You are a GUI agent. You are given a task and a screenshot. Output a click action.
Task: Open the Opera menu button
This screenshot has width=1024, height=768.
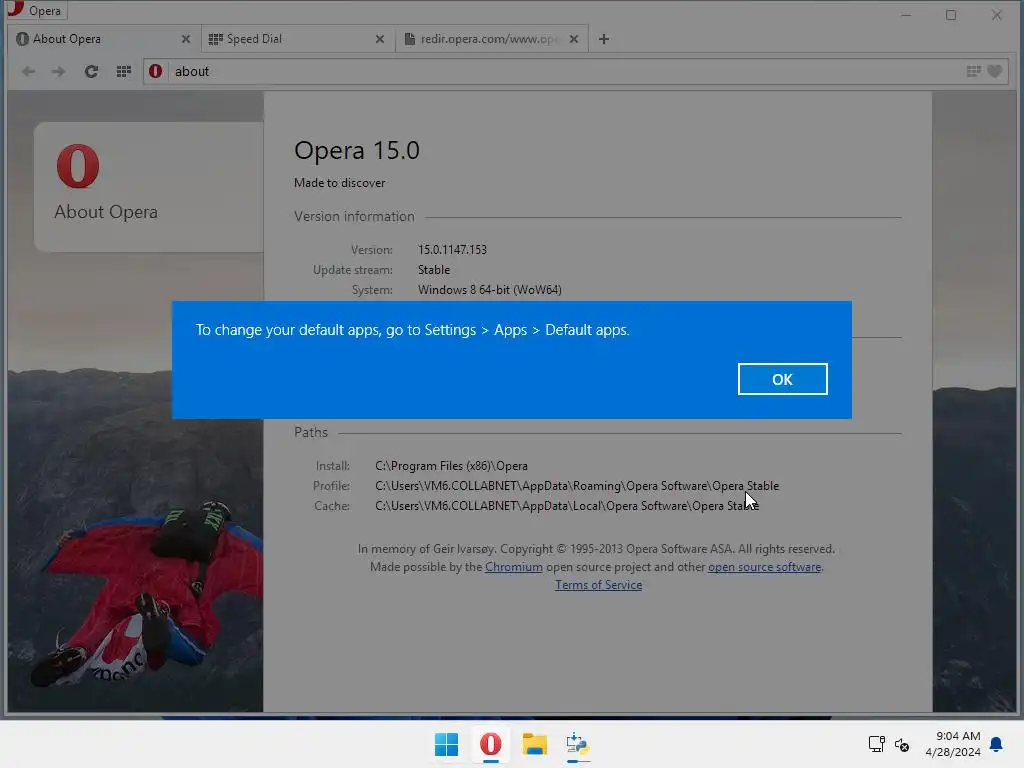pyautogui.click(x=36, y=10)
